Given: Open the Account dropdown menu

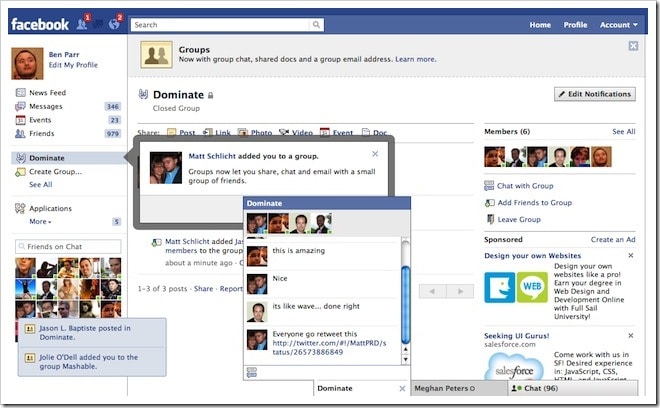Looking at the screenshot, I should coord(619,25).
